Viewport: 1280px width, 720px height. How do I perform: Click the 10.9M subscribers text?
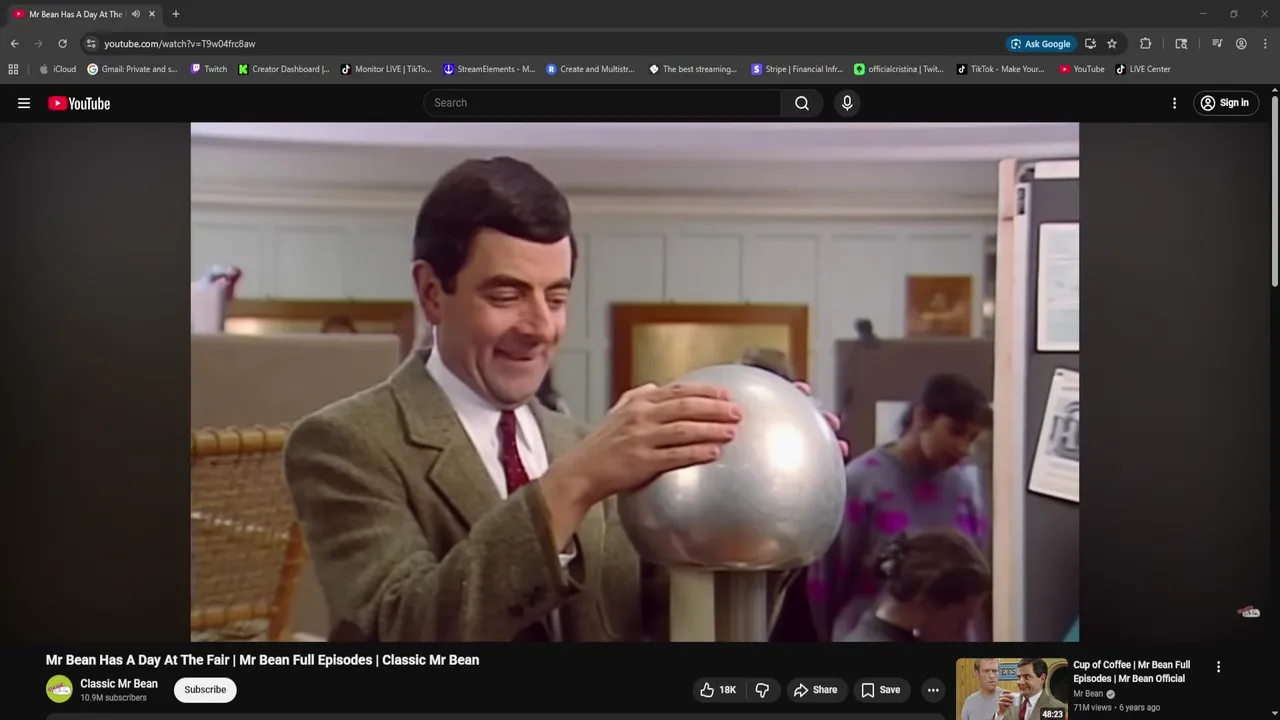pyautogui.click(x=113, y=698)
